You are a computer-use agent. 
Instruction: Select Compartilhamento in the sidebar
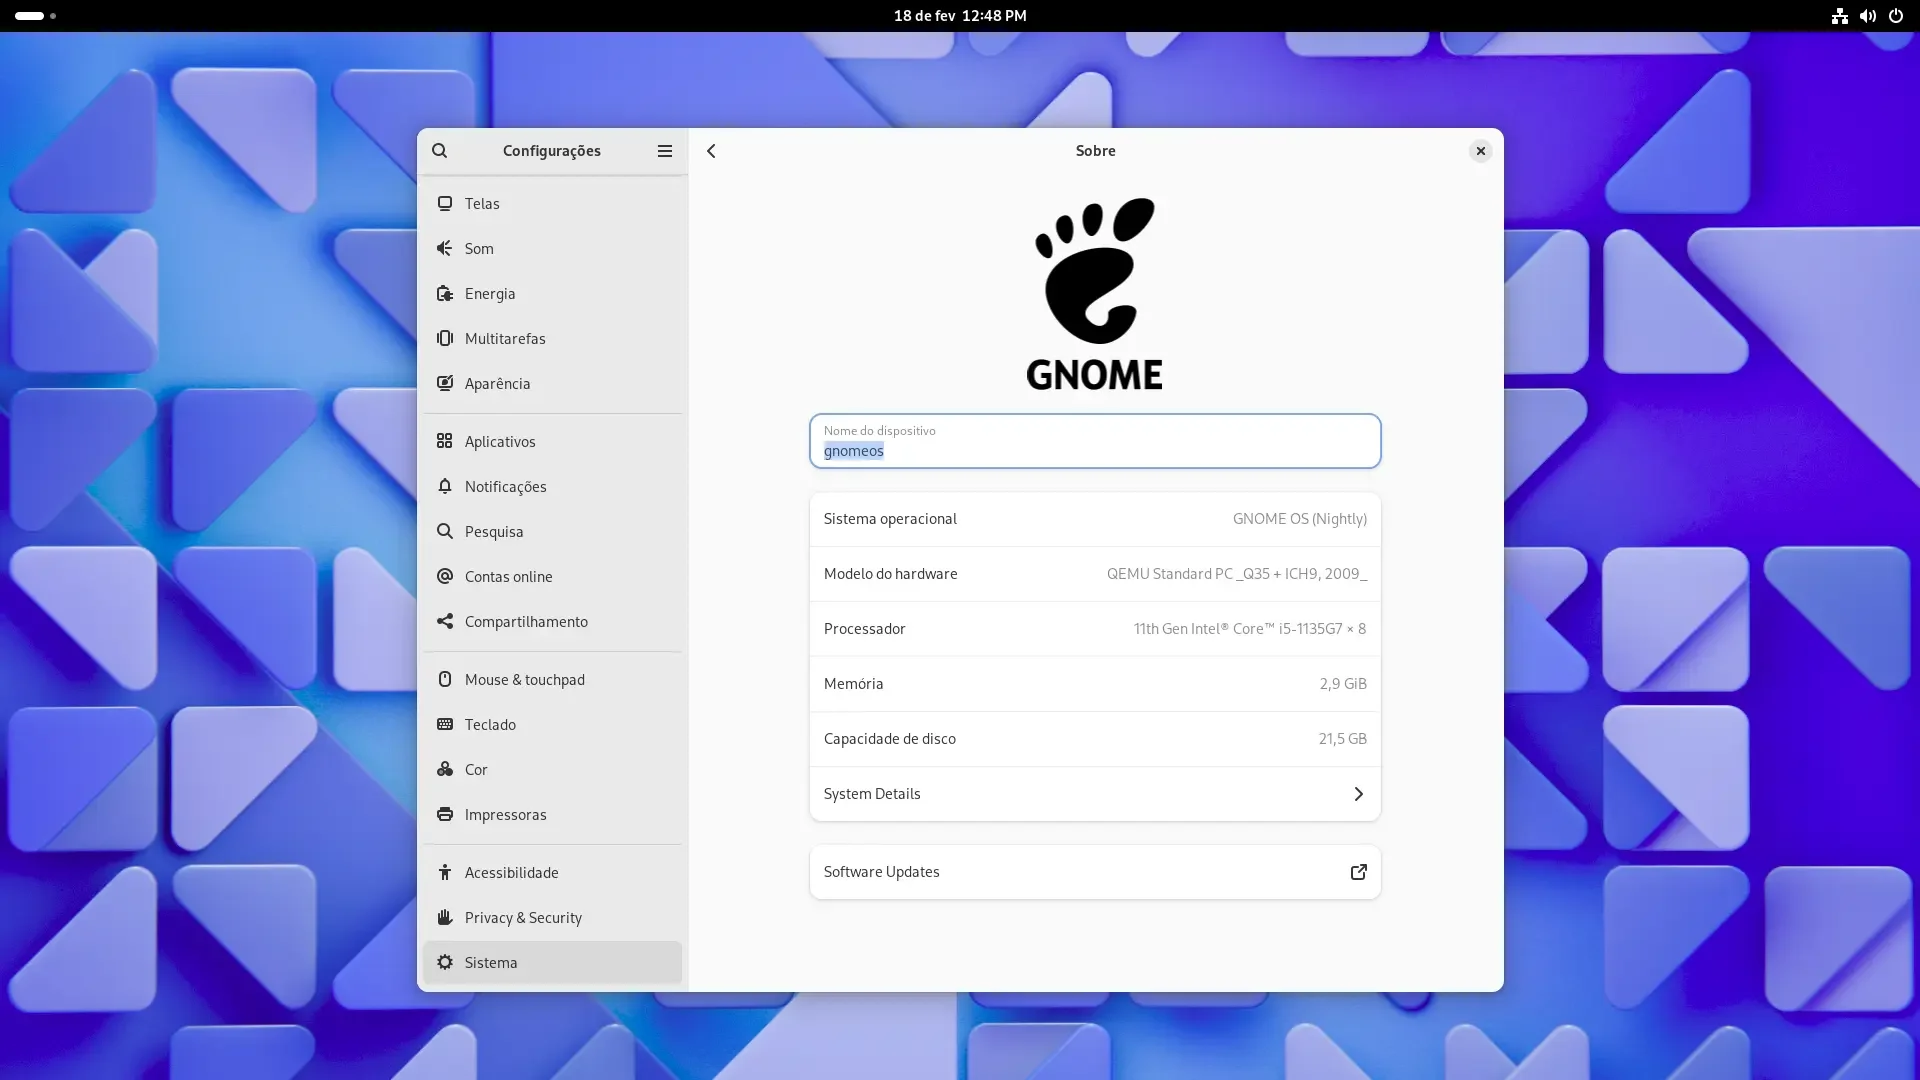[552, 621]
